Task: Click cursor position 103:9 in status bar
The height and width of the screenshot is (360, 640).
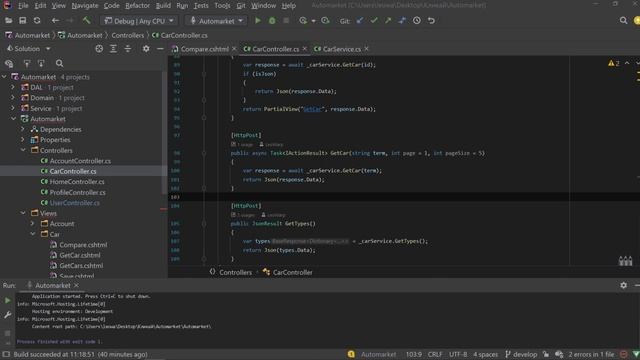Action: pos(413,354)
